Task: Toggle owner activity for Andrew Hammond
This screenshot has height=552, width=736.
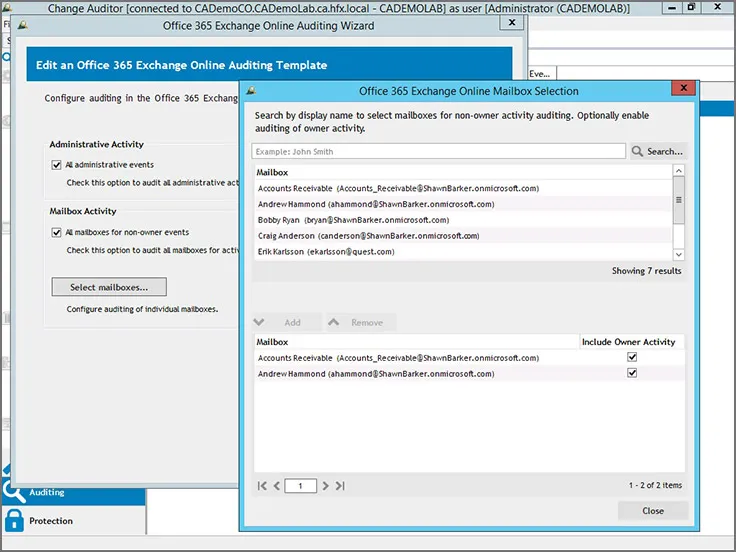Action: [x=632, y=373]
